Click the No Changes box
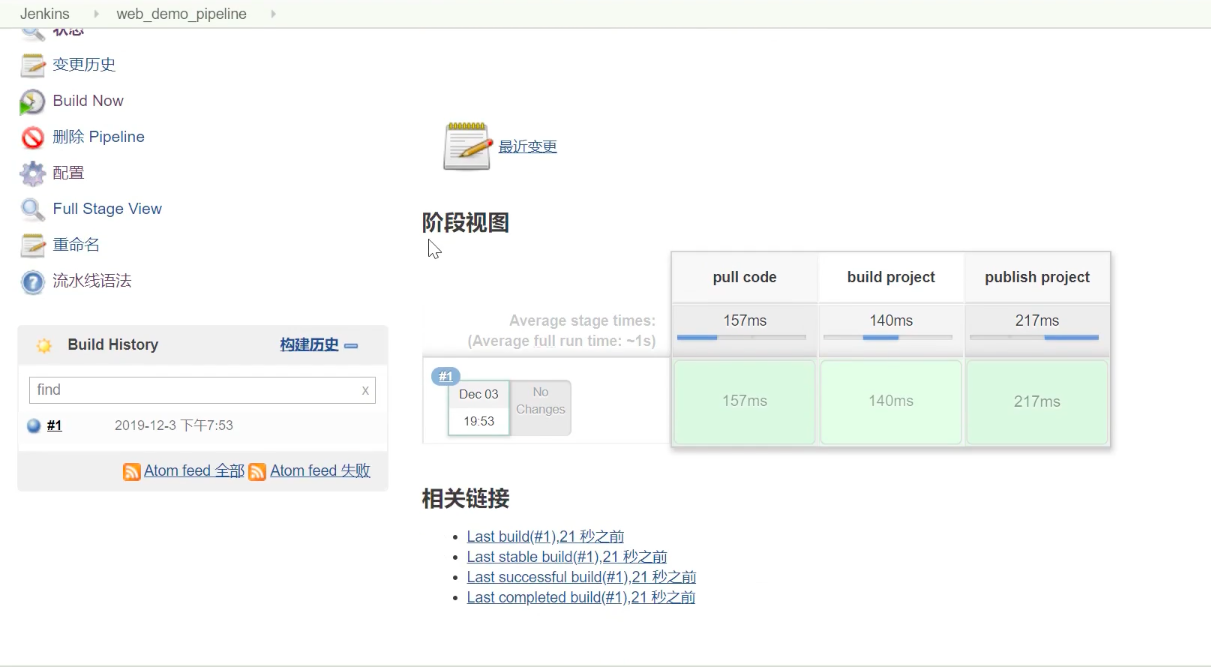Image resolution: width=1211 pixels, height=667 pixels. click(x=541, y=408)
